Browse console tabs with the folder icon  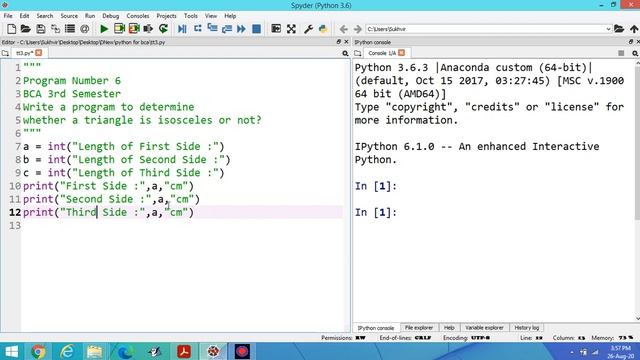point(358,53)
